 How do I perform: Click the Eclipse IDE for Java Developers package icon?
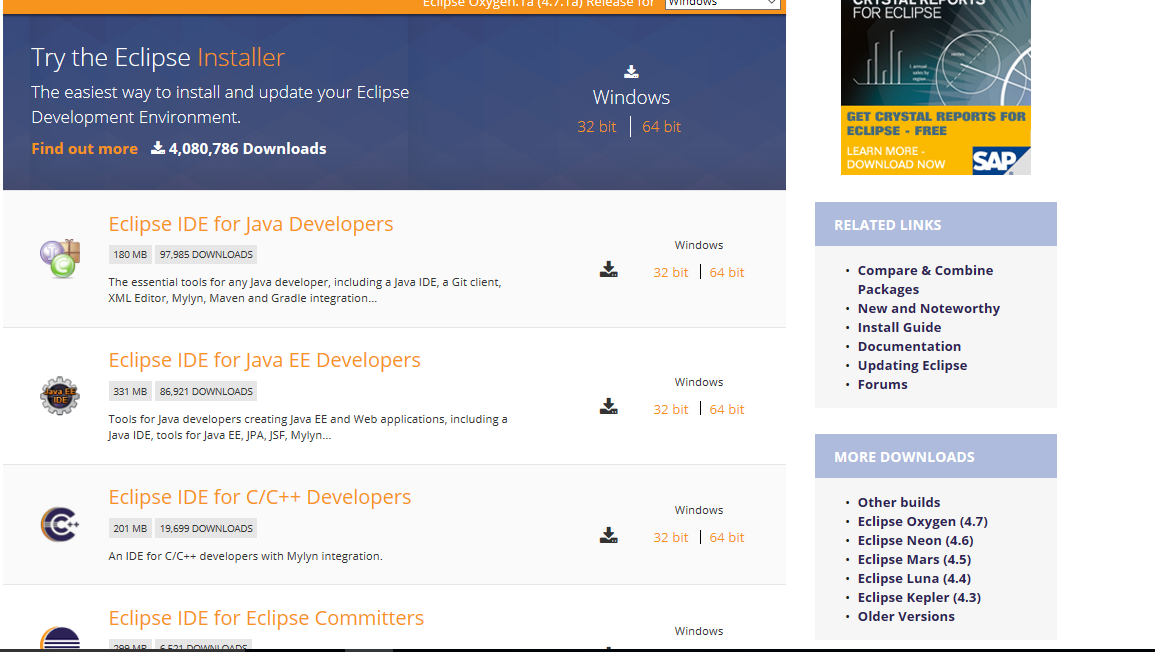tap(60, 259)
